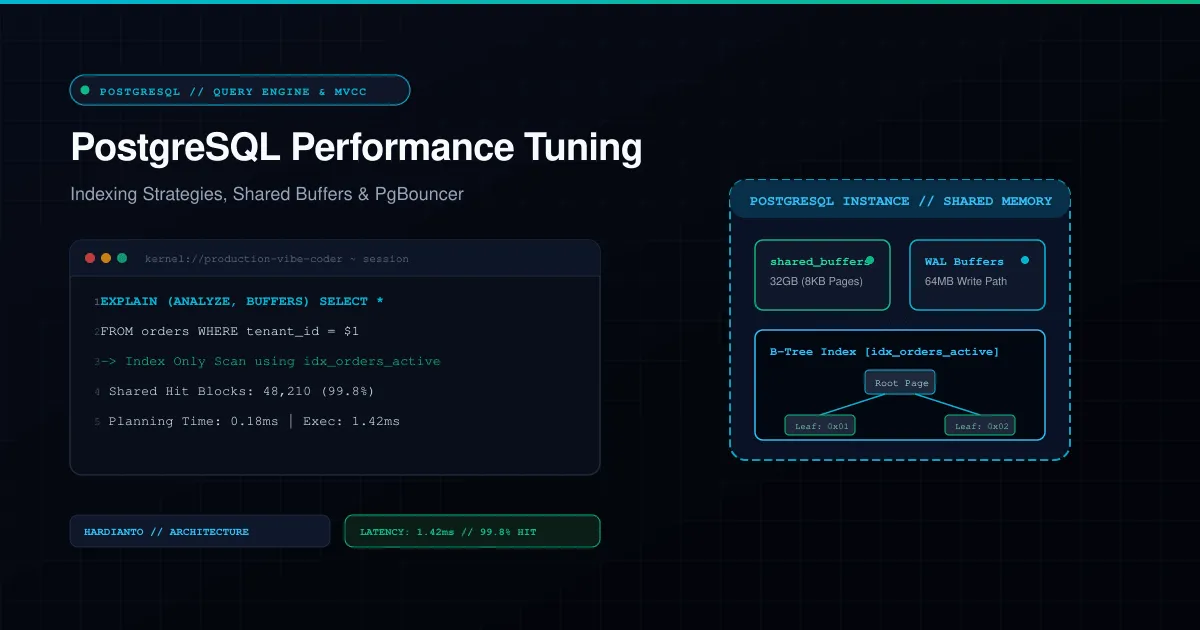Click the 'Leaf: 0x01' node
The height and width of the screenshot is (630, 1200).
tap(820, 425)
